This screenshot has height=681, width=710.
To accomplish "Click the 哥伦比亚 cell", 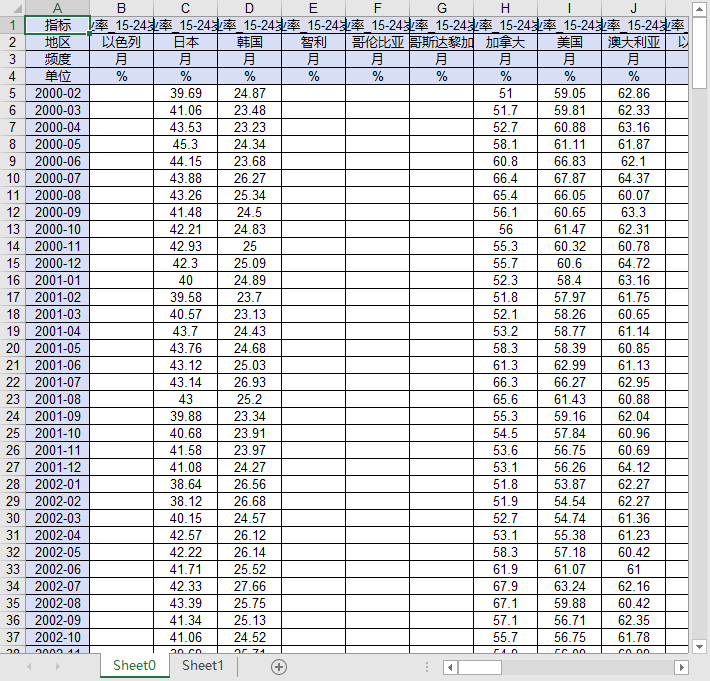I will point(378,42).
